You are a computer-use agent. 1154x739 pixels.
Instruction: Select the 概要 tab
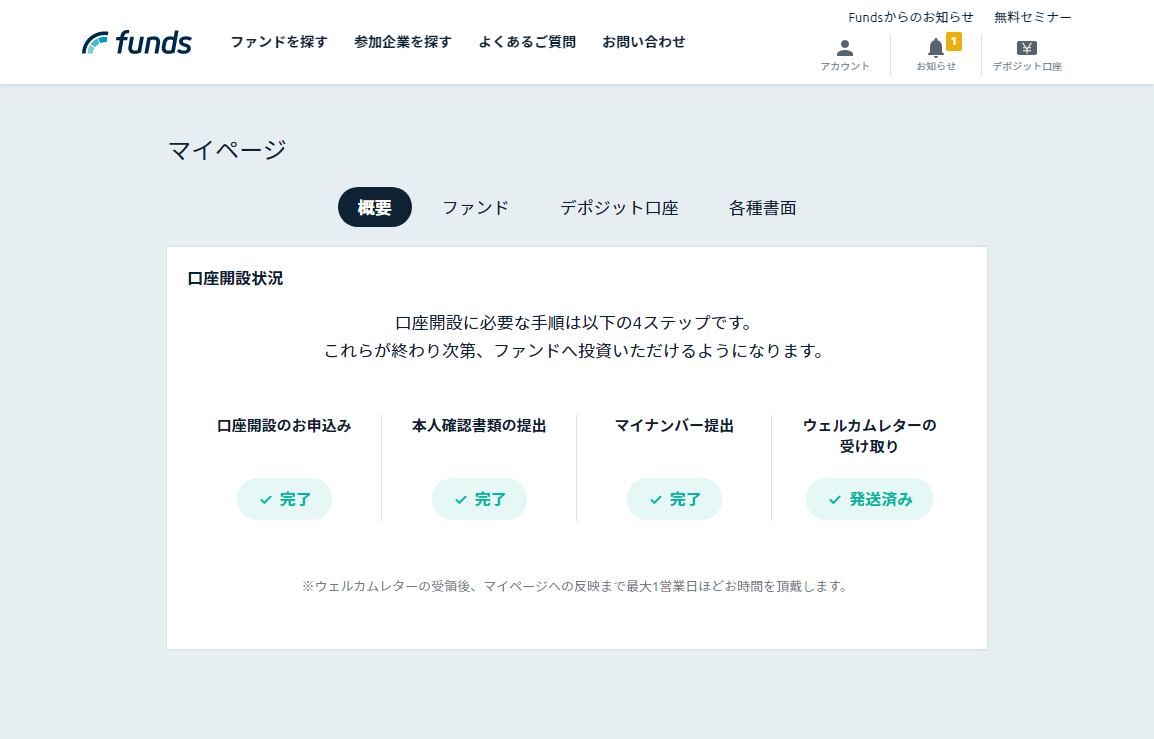coord(375,208)
